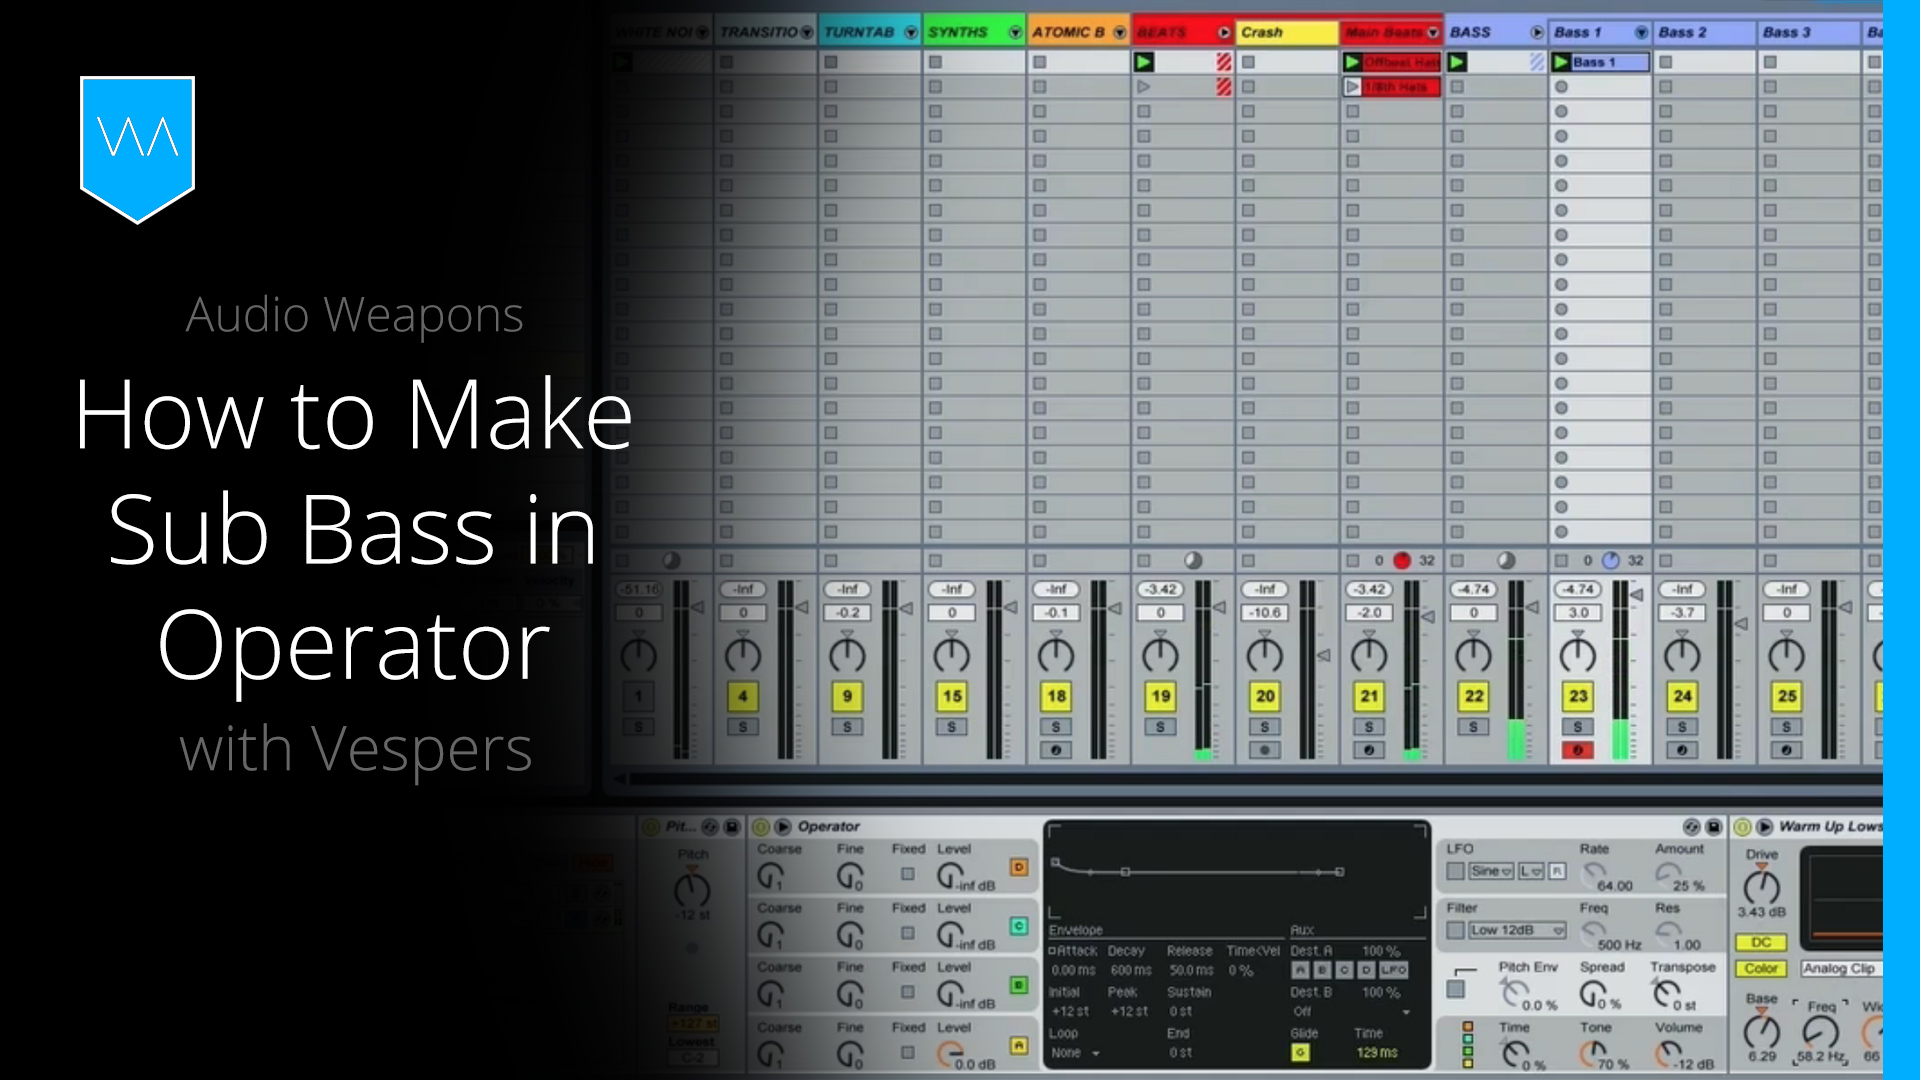Click the DC button in Warm Up Lows
1920x1080 pixels.
pos(1761,943)
